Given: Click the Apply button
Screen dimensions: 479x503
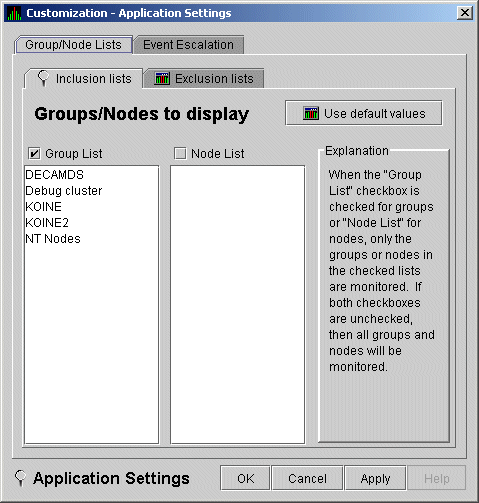Looking at the screenshot, I should click(375, 478).
